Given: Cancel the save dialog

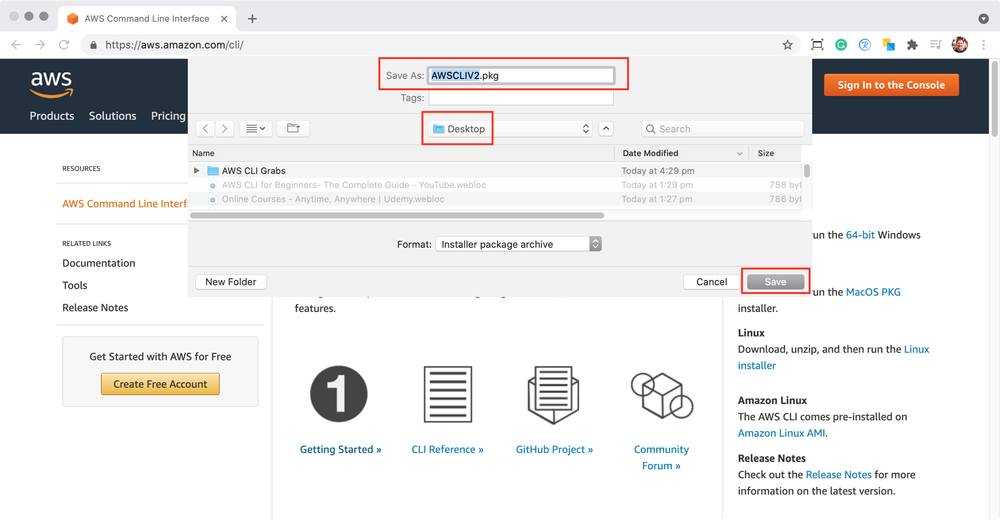Looking at the screenshot, I should (x=711, y=281).
